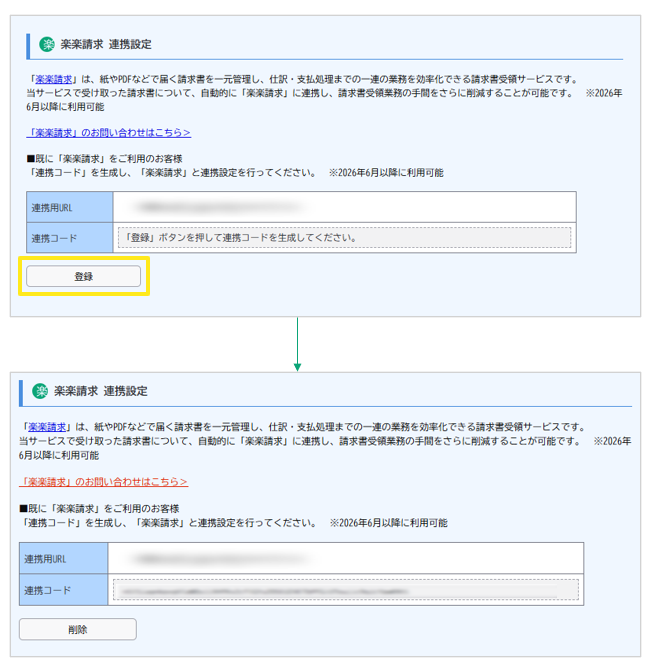Click ■既に「楽楽請求」をご利用のお客様 text in lower panel
The image size is (651, 670).
pyautogui.click(x=99, y=508)
